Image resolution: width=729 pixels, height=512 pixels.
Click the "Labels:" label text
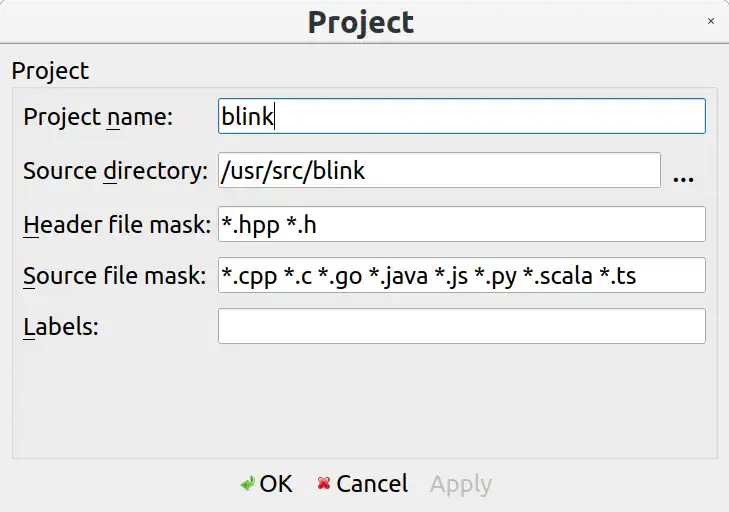(60, 326)
